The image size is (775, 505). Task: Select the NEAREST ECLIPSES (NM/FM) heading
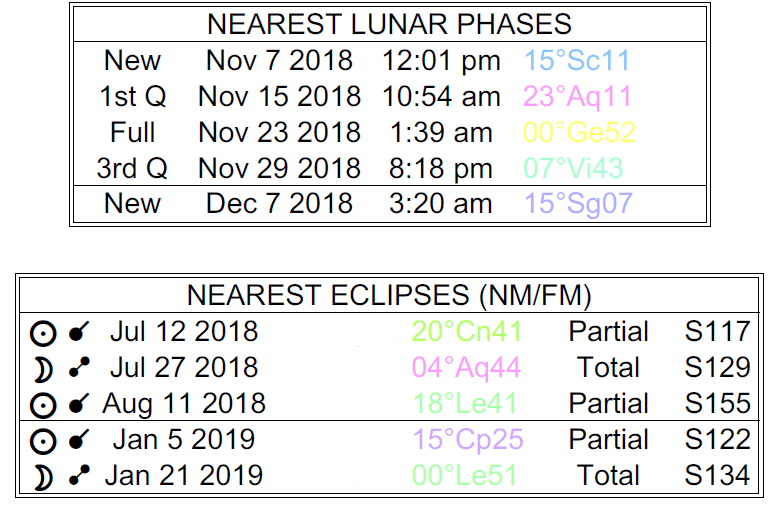[389, 296]
